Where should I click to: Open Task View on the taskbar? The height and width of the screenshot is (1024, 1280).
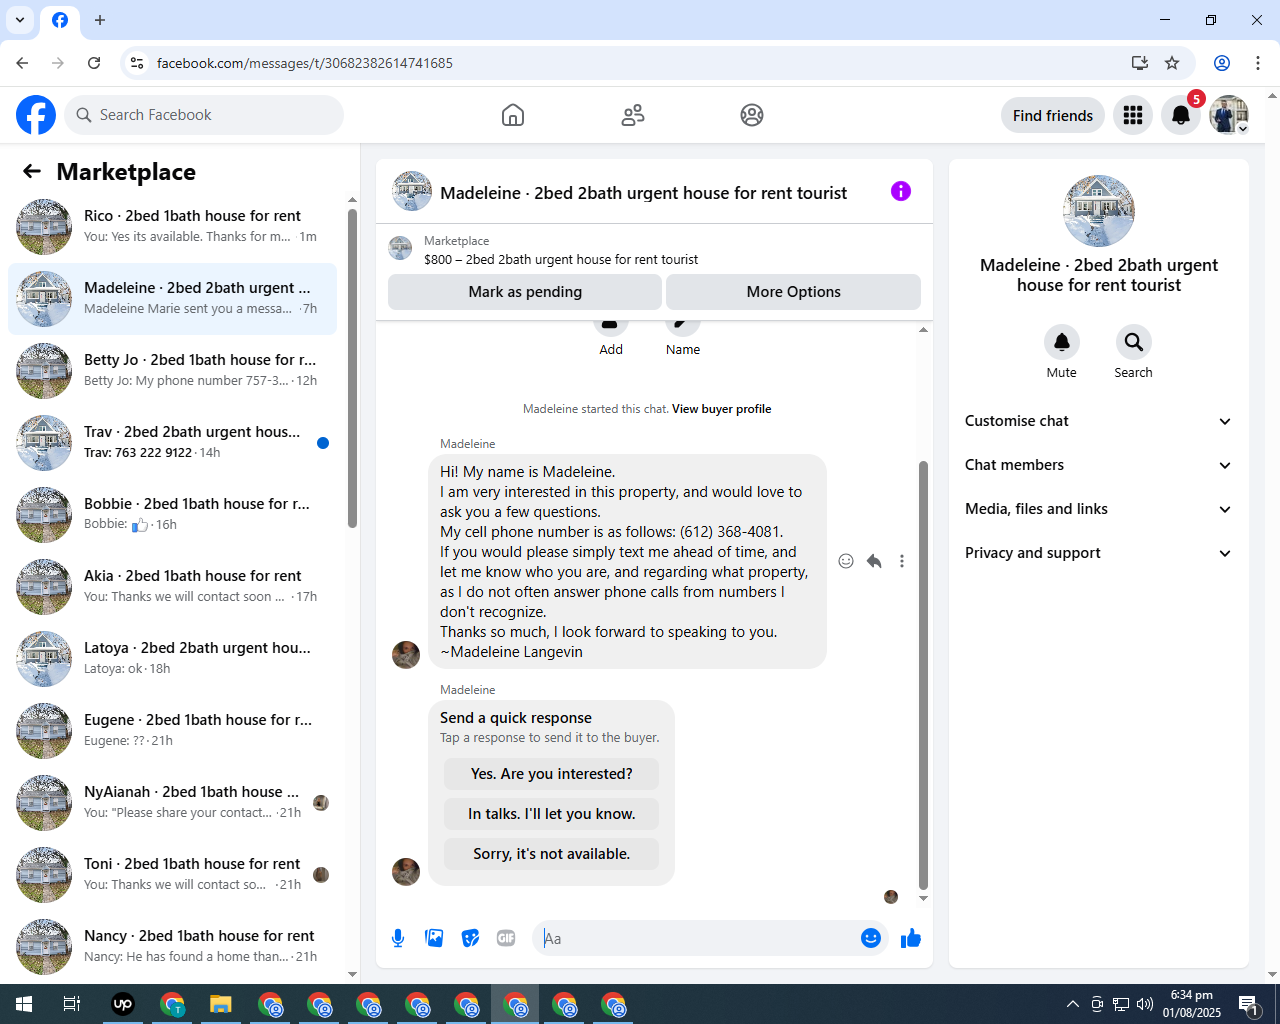72,1004
